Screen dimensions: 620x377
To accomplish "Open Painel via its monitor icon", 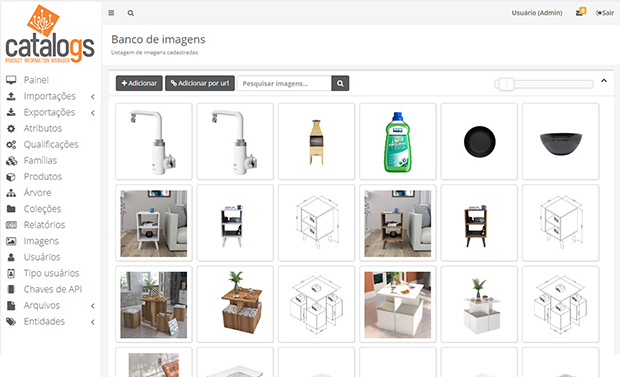I will tap(11, 80).
